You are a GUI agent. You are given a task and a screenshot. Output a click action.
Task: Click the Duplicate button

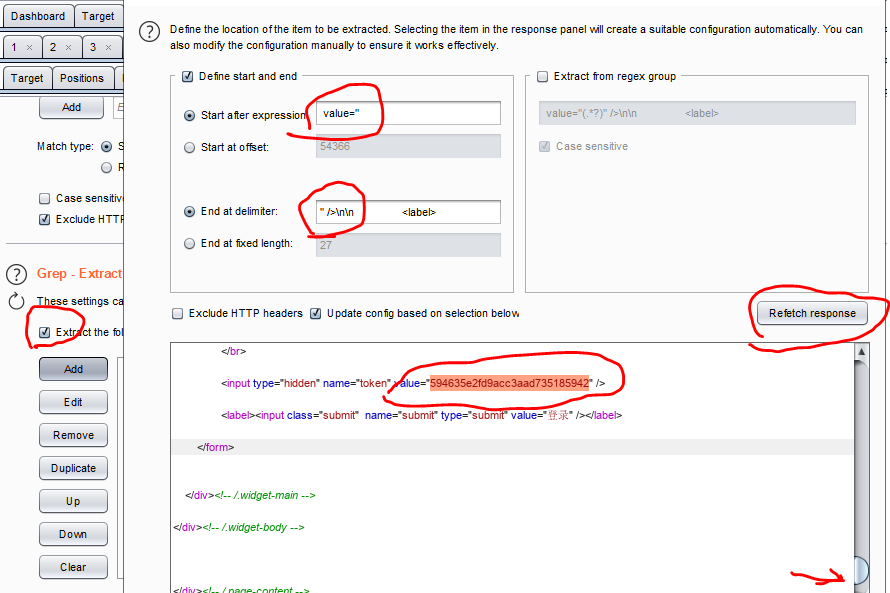point(73,468)
